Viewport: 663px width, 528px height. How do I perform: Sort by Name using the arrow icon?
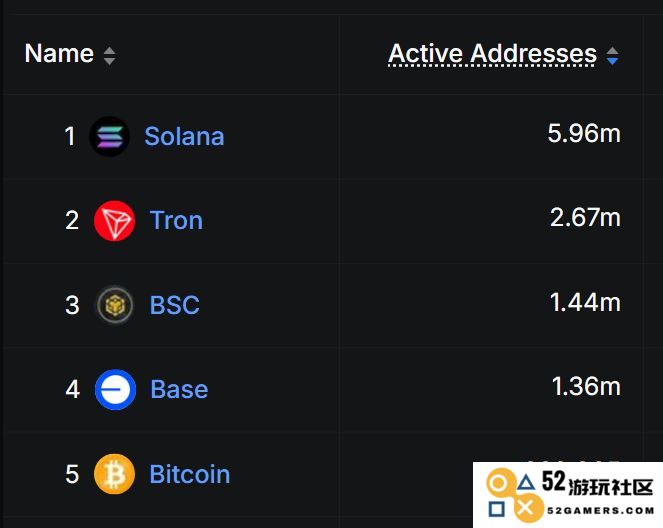(x=110, y=55)
